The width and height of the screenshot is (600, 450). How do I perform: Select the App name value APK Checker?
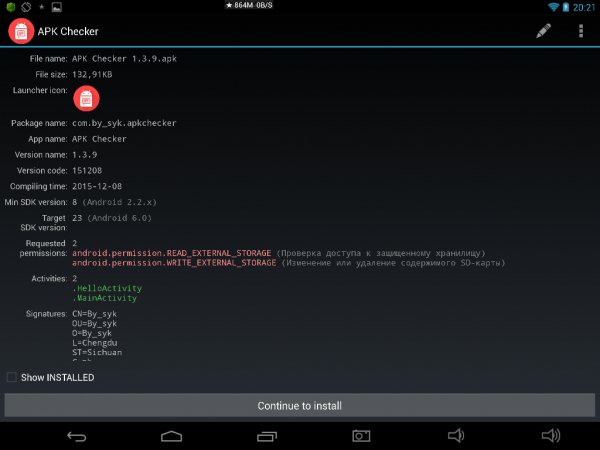coord(99,139)
